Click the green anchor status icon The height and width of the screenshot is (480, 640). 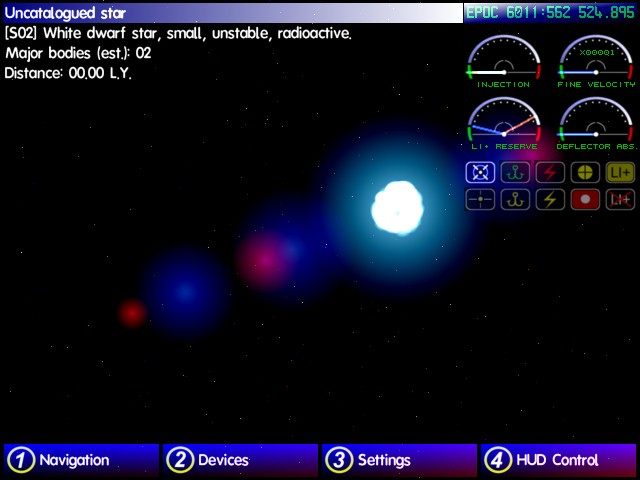[x=515, y=172]
